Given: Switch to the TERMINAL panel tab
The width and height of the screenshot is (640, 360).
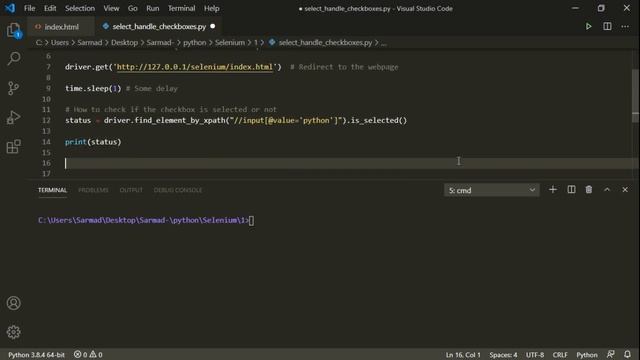Looking at the screenshot, I should pos(52,190).
